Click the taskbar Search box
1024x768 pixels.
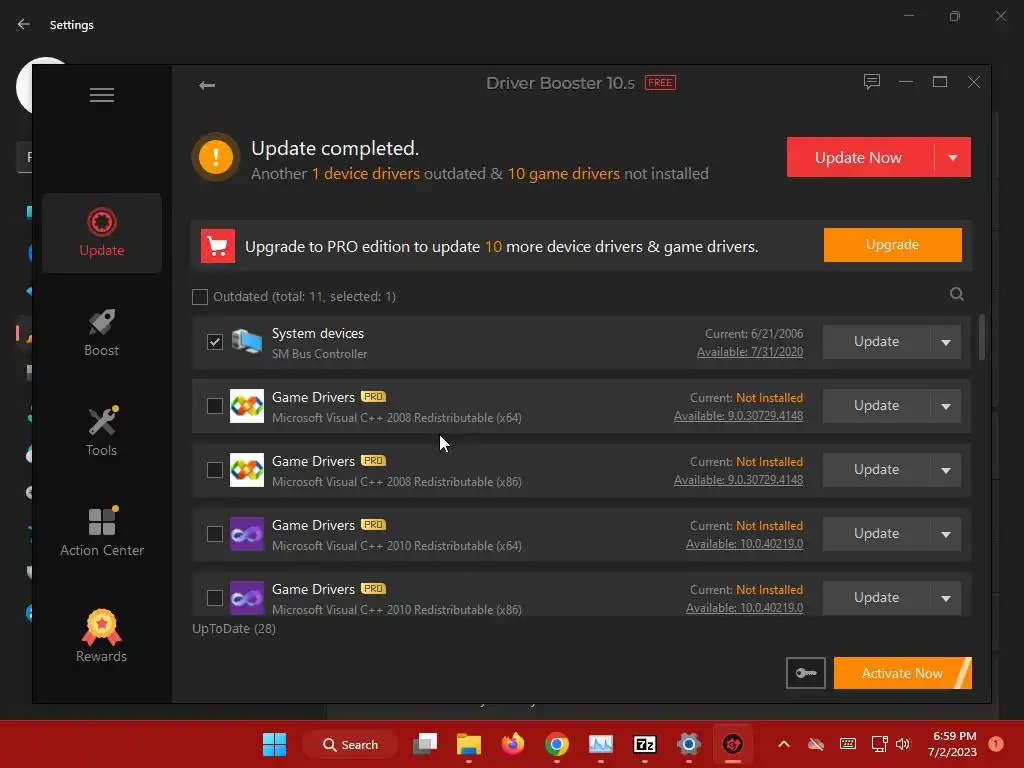(x=350, y=744)
